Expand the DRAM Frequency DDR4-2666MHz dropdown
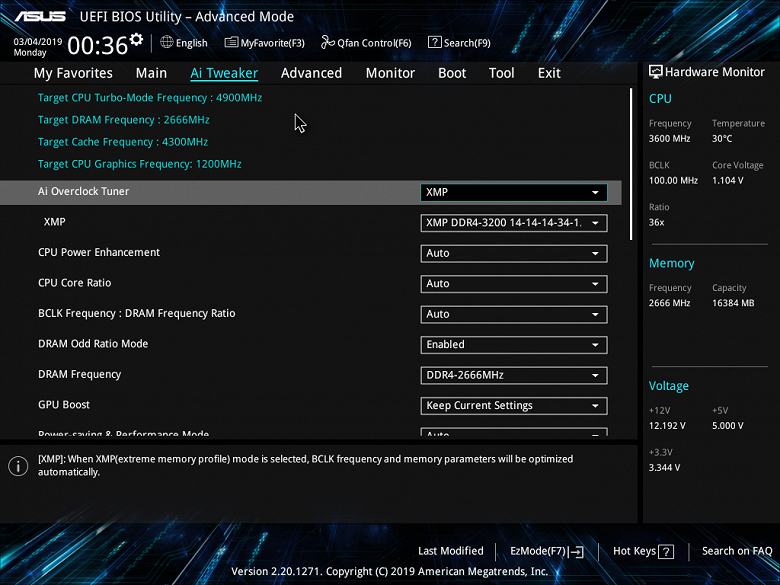 click(x=514, y=375)
